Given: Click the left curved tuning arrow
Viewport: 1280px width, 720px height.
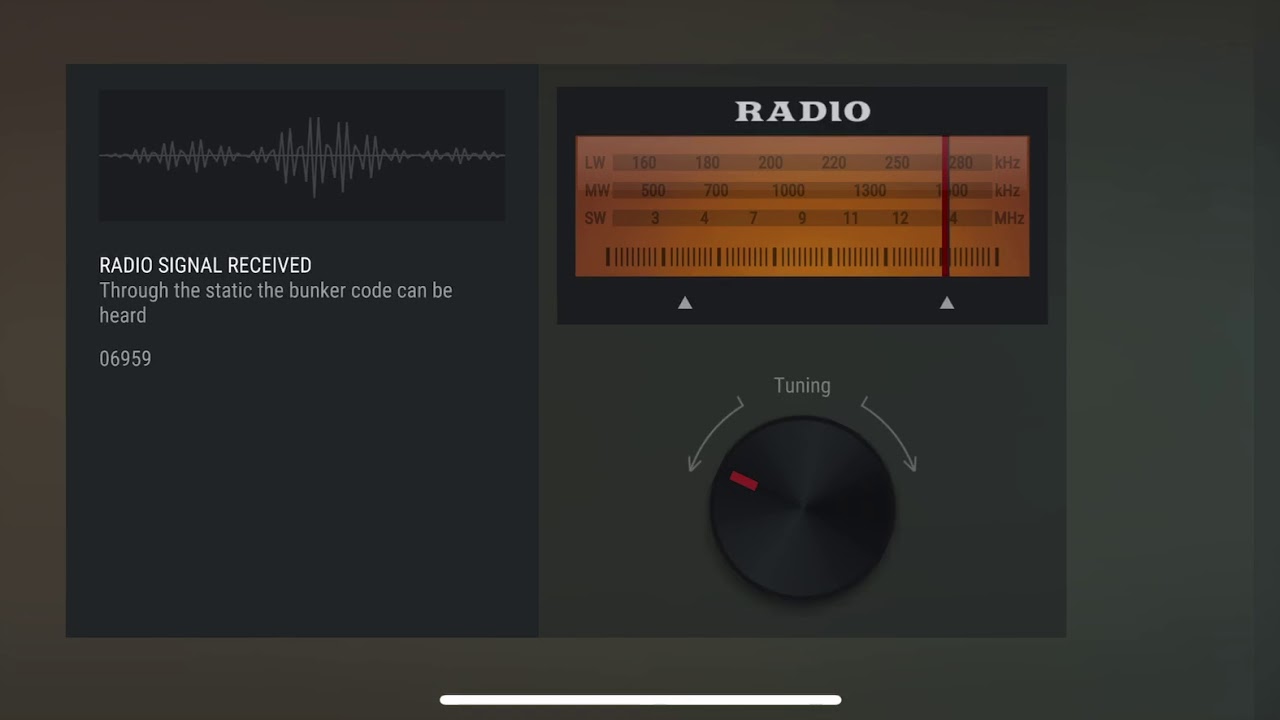Looking at the screenshot, I should click(x=714, y=434).
